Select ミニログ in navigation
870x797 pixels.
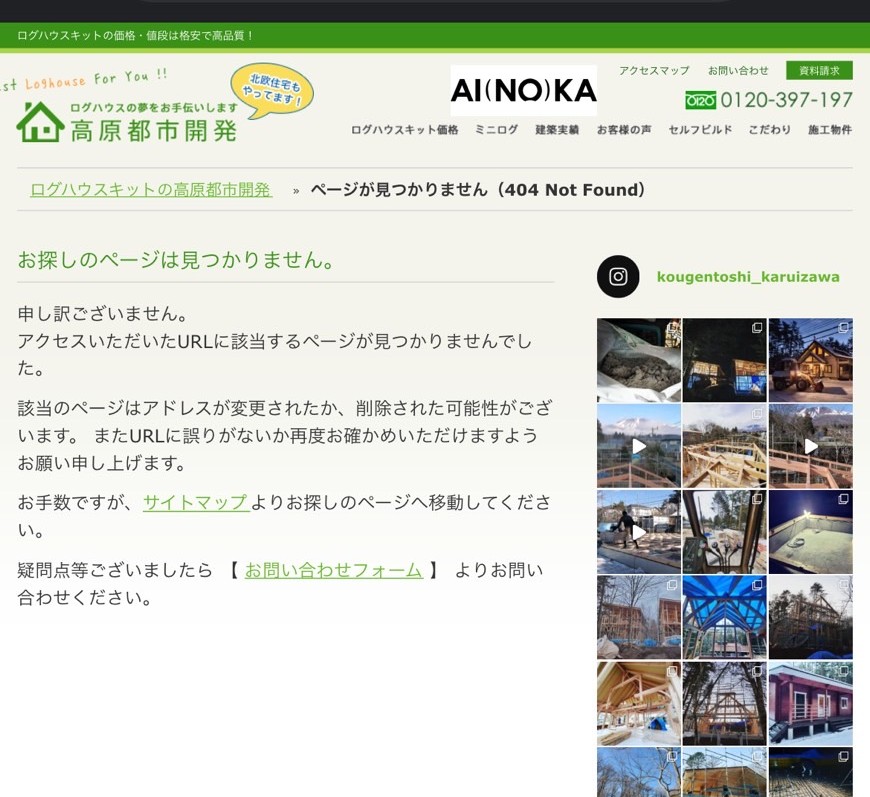pyautogui.click(x=496, y=130)
